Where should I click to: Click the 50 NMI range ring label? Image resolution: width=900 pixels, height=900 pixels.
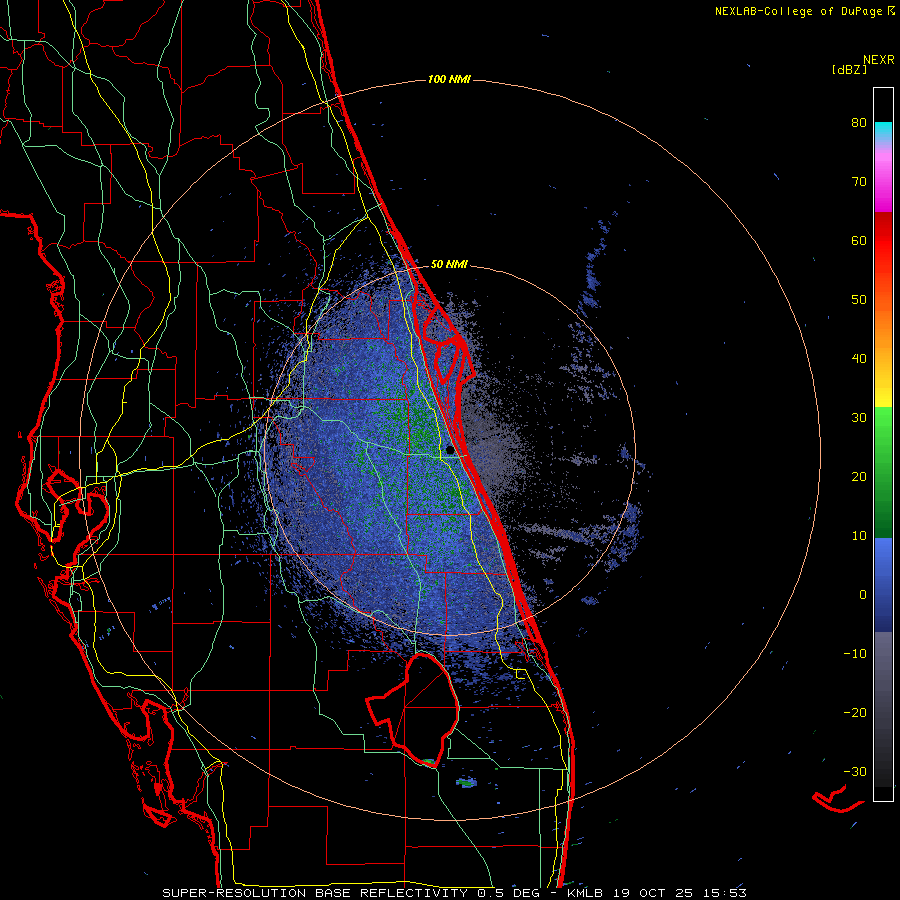[449, 264]
